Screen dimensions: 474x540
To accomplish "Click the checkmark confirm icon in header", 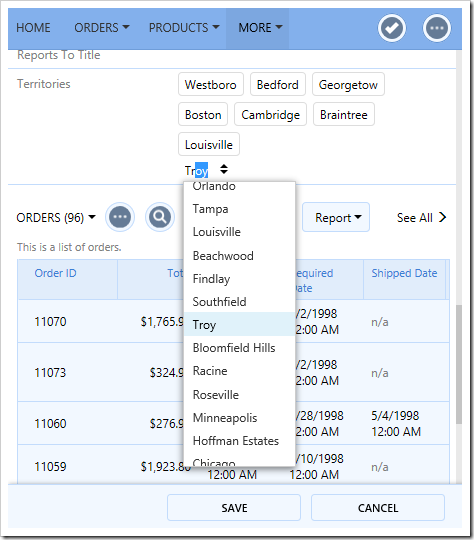I will [392, 28].
